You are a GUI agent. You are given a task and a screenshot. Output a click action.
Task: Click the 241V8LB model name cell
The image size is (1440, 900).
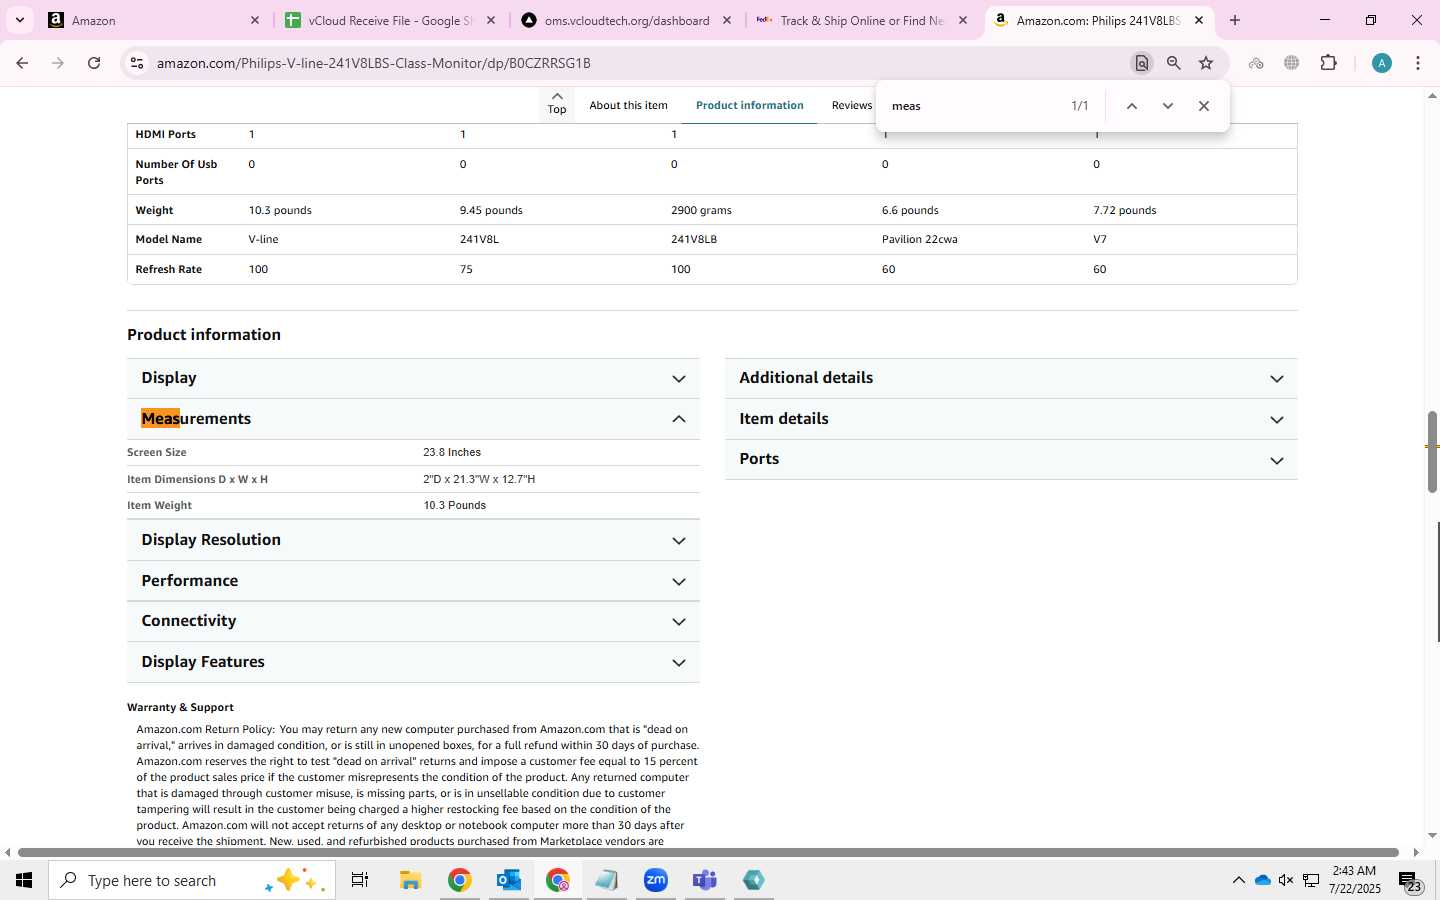pos(694,239)
